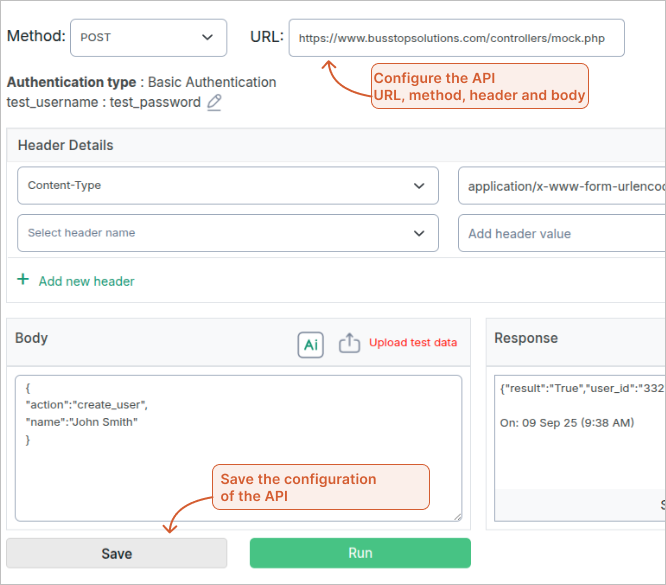Click the Add new header link
The height and width of the screenshot is (585, 666).
pyautogui.click(x=86, y=281)
